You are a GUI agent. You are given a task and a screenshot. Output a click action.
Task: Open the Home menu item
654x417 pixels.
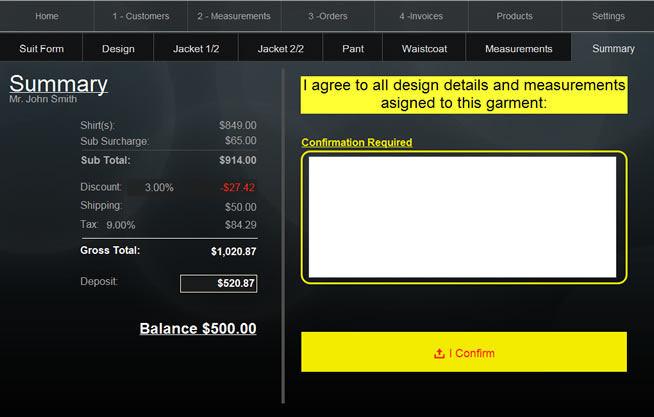point(47,16)
